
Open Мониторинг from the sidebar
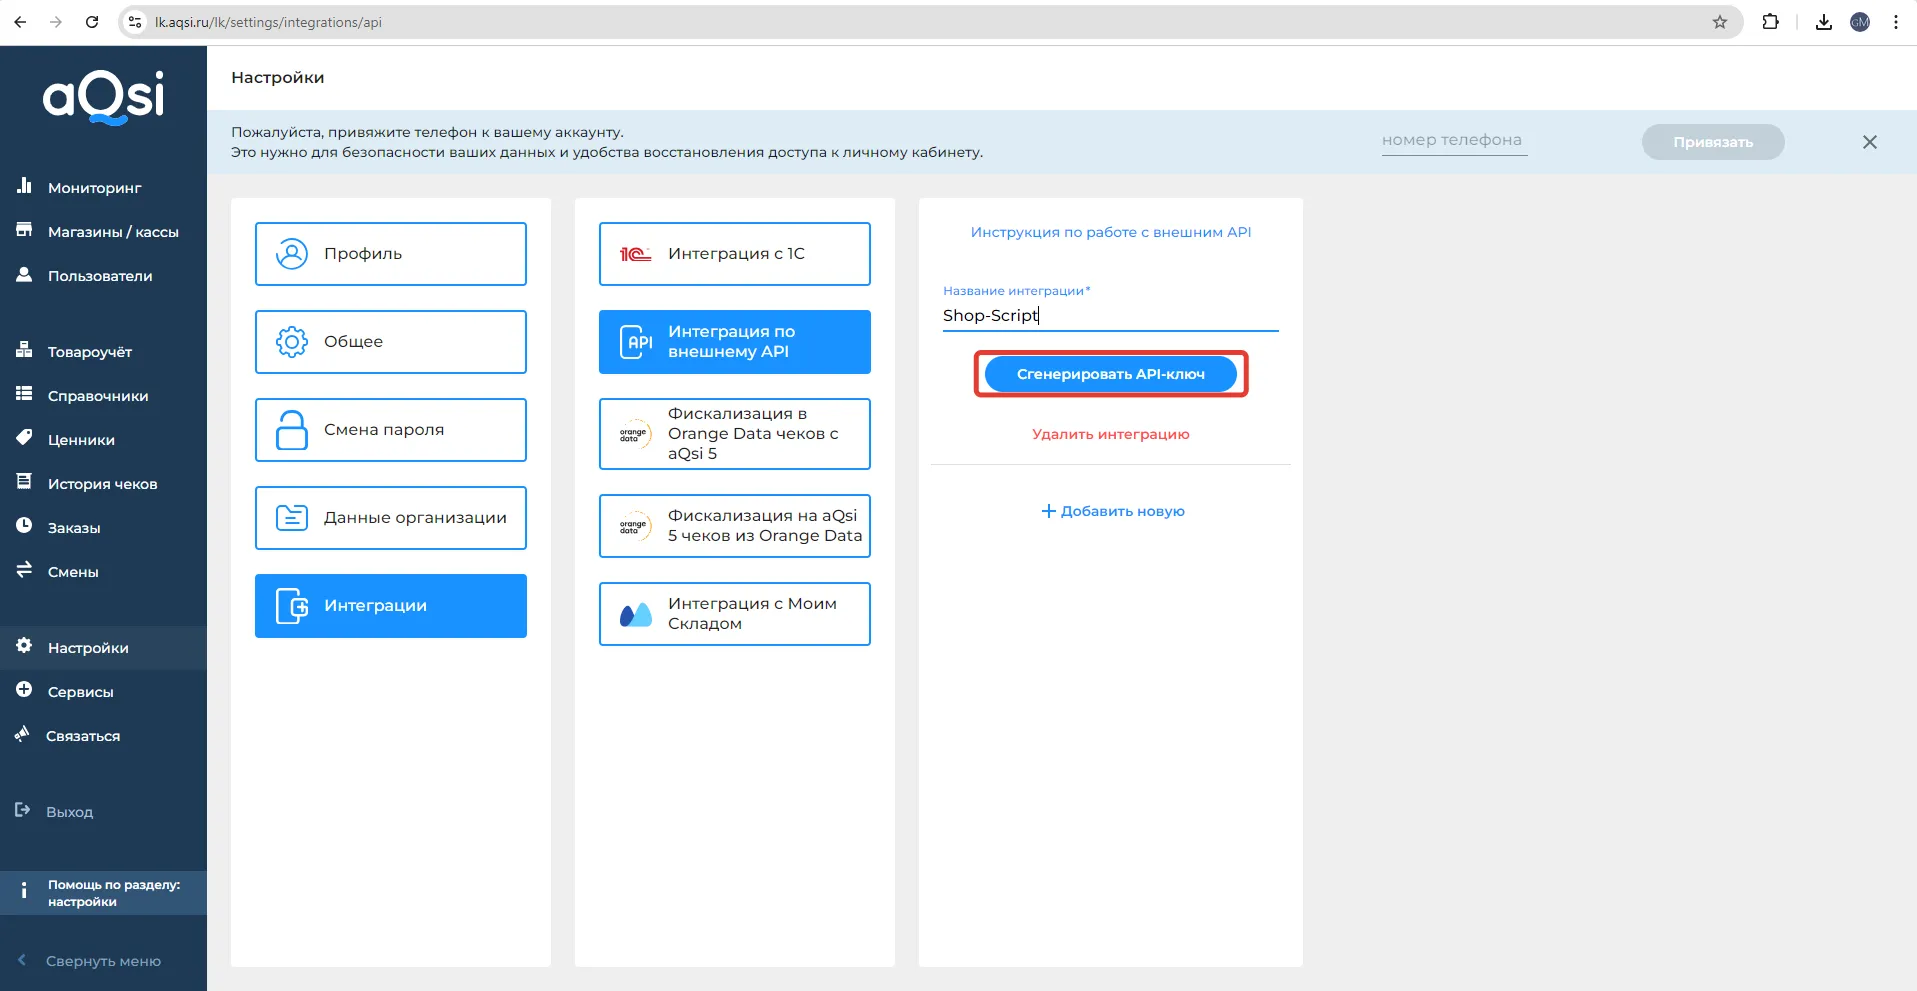pos(94,188)
